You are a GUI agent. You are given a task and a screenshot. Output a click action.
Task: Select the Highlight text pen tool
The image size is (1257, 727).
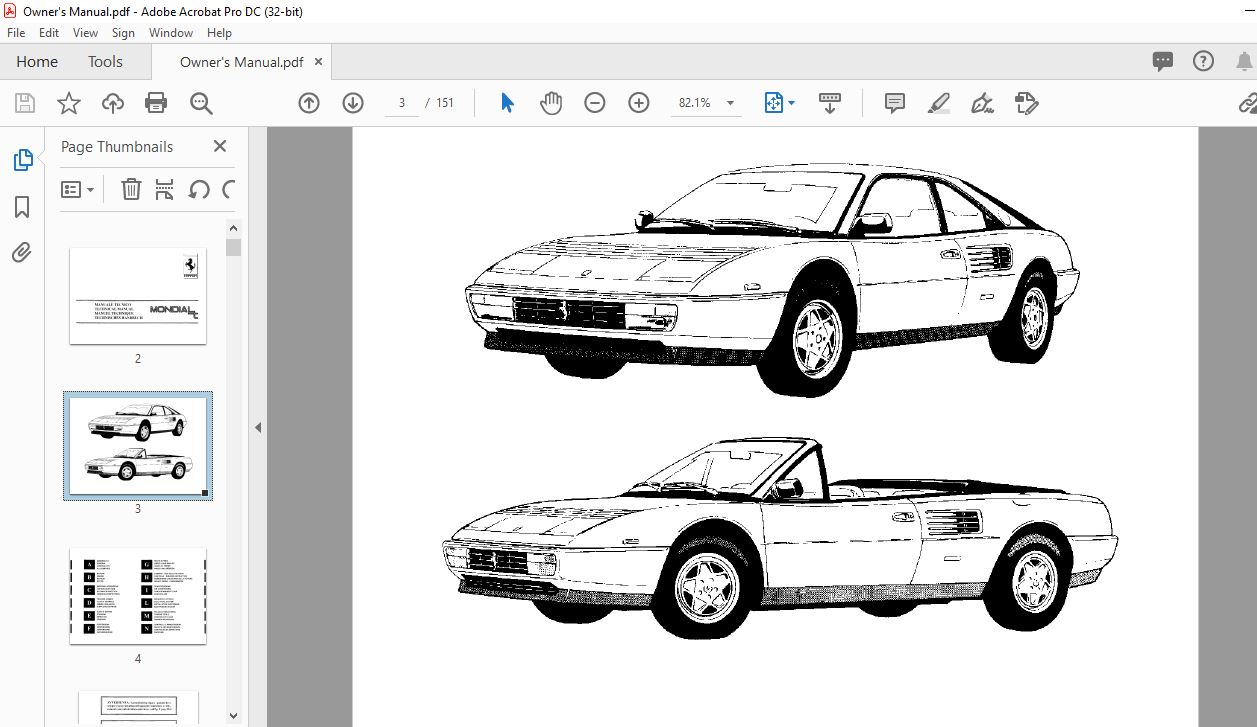[938, 103]
